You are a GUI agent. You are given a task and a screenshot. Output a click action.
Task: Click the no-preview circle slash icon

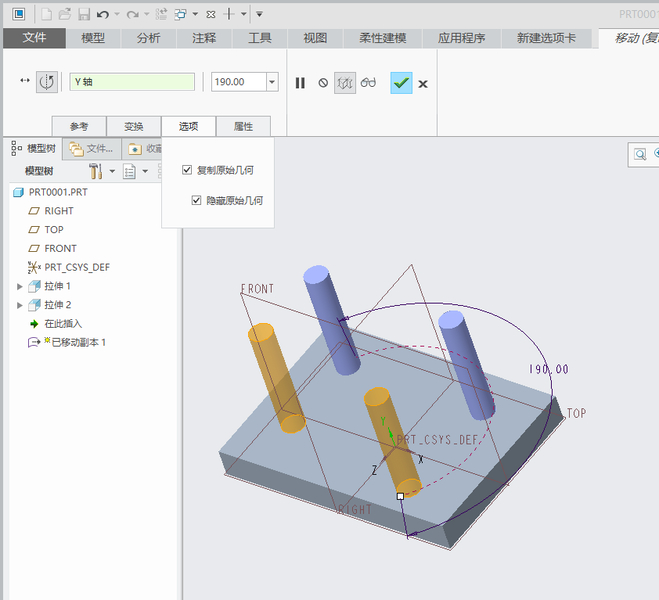[323, 83]
